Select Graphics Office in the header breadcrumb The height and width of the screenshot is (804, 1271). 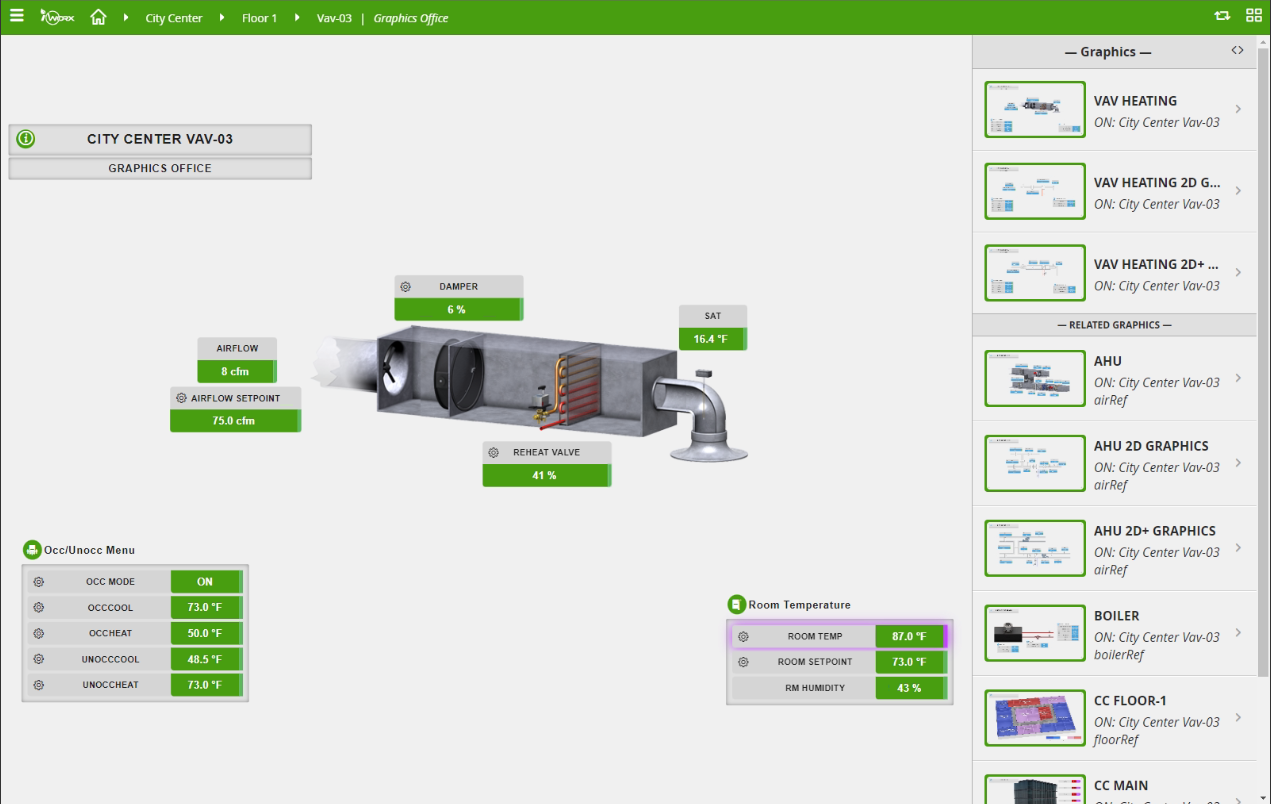click(x=411, y=18)
